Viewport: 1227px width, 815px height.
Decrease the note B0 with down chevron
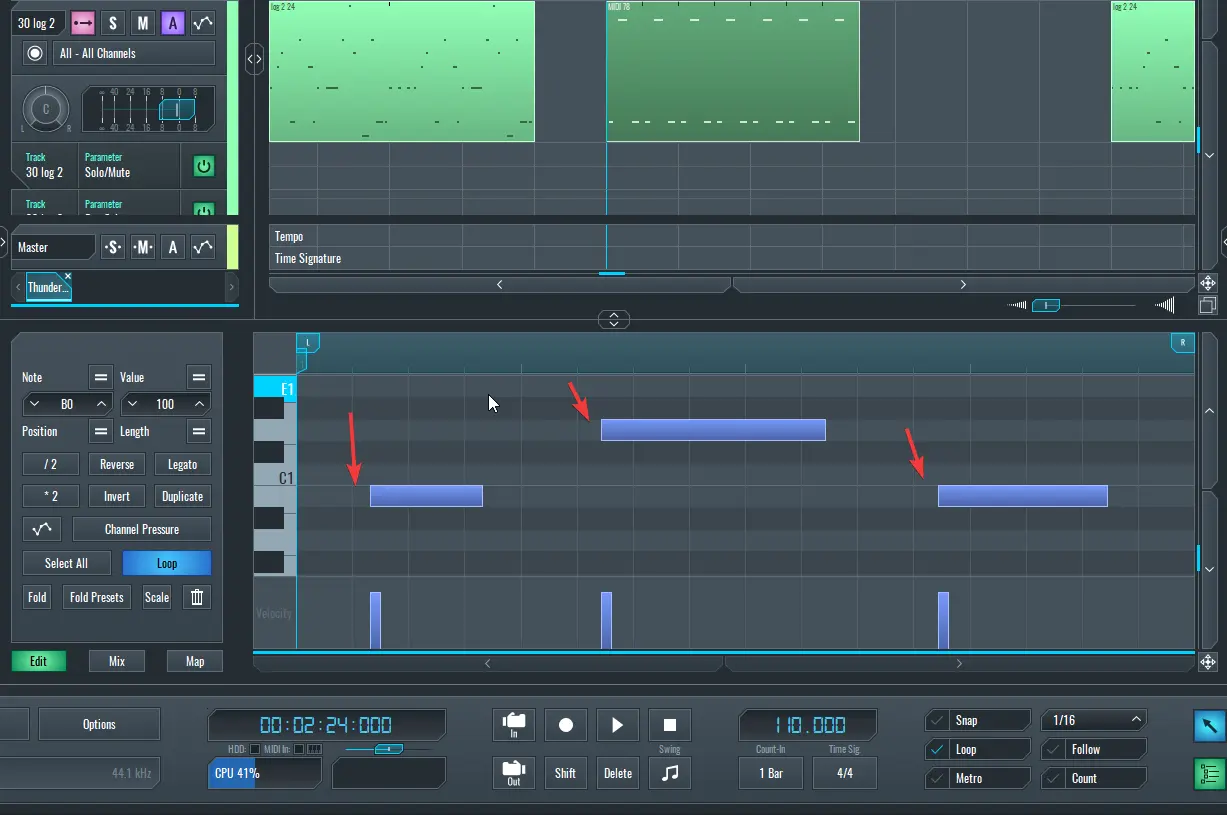point(34,404)
